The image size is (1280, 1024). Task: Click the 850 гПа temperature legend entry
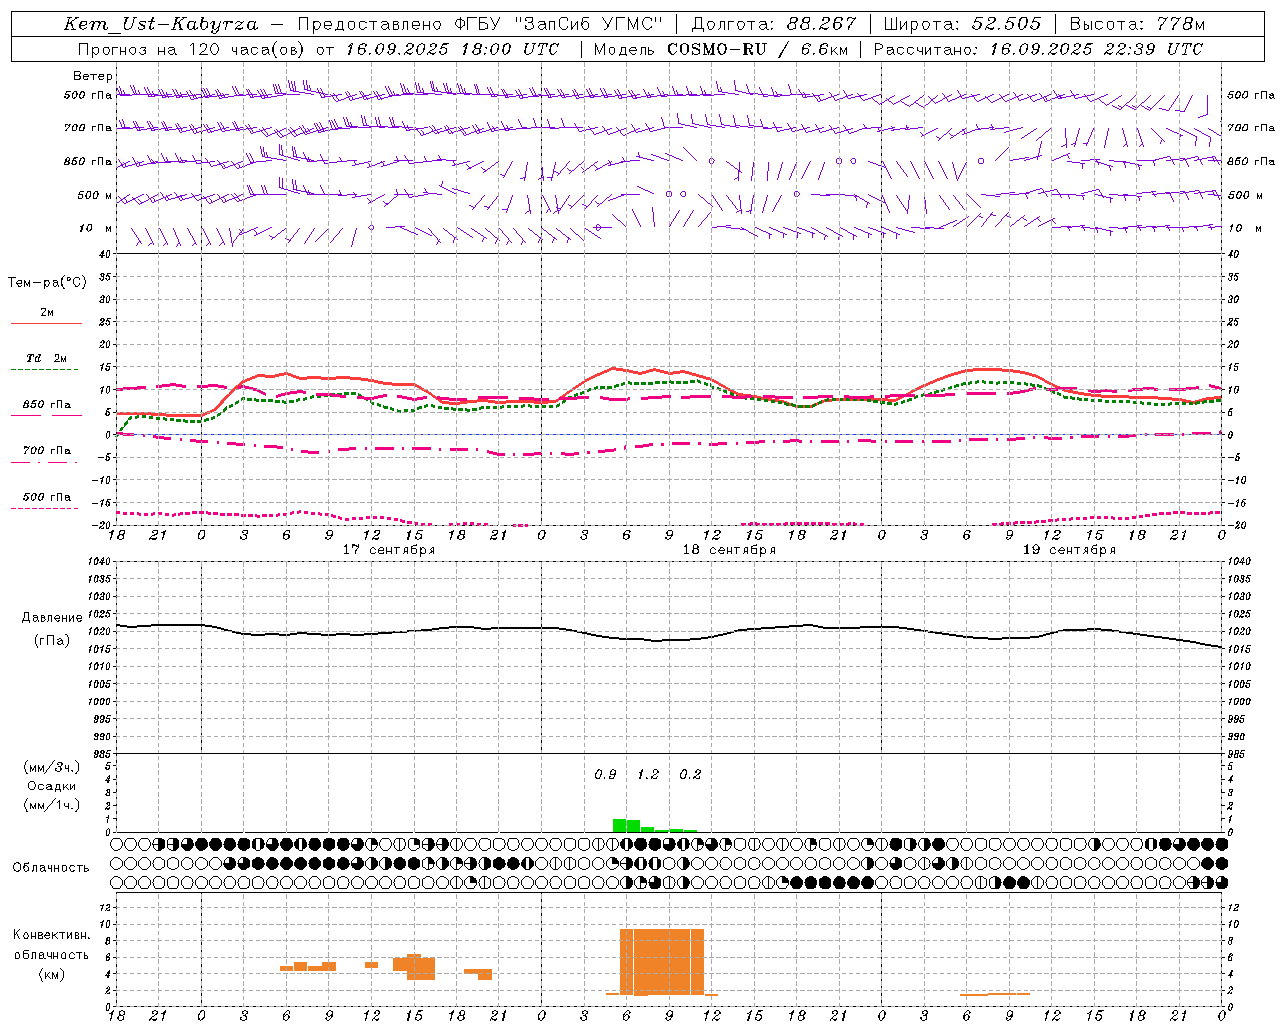(x=46, y=405)
